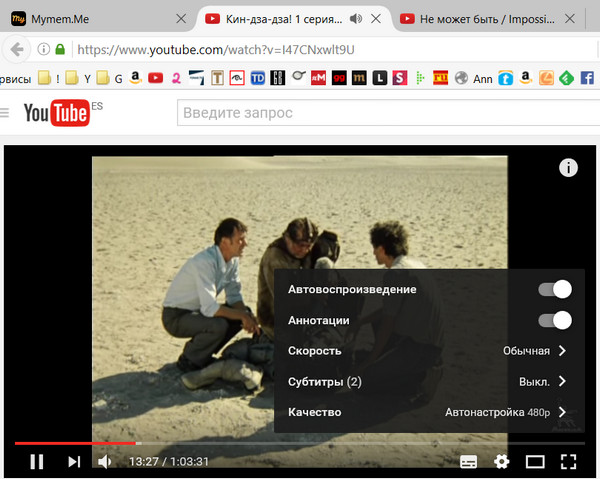
Task: Go back with browser back arrow
Action: pyautogui.click(x=16, y=49)
